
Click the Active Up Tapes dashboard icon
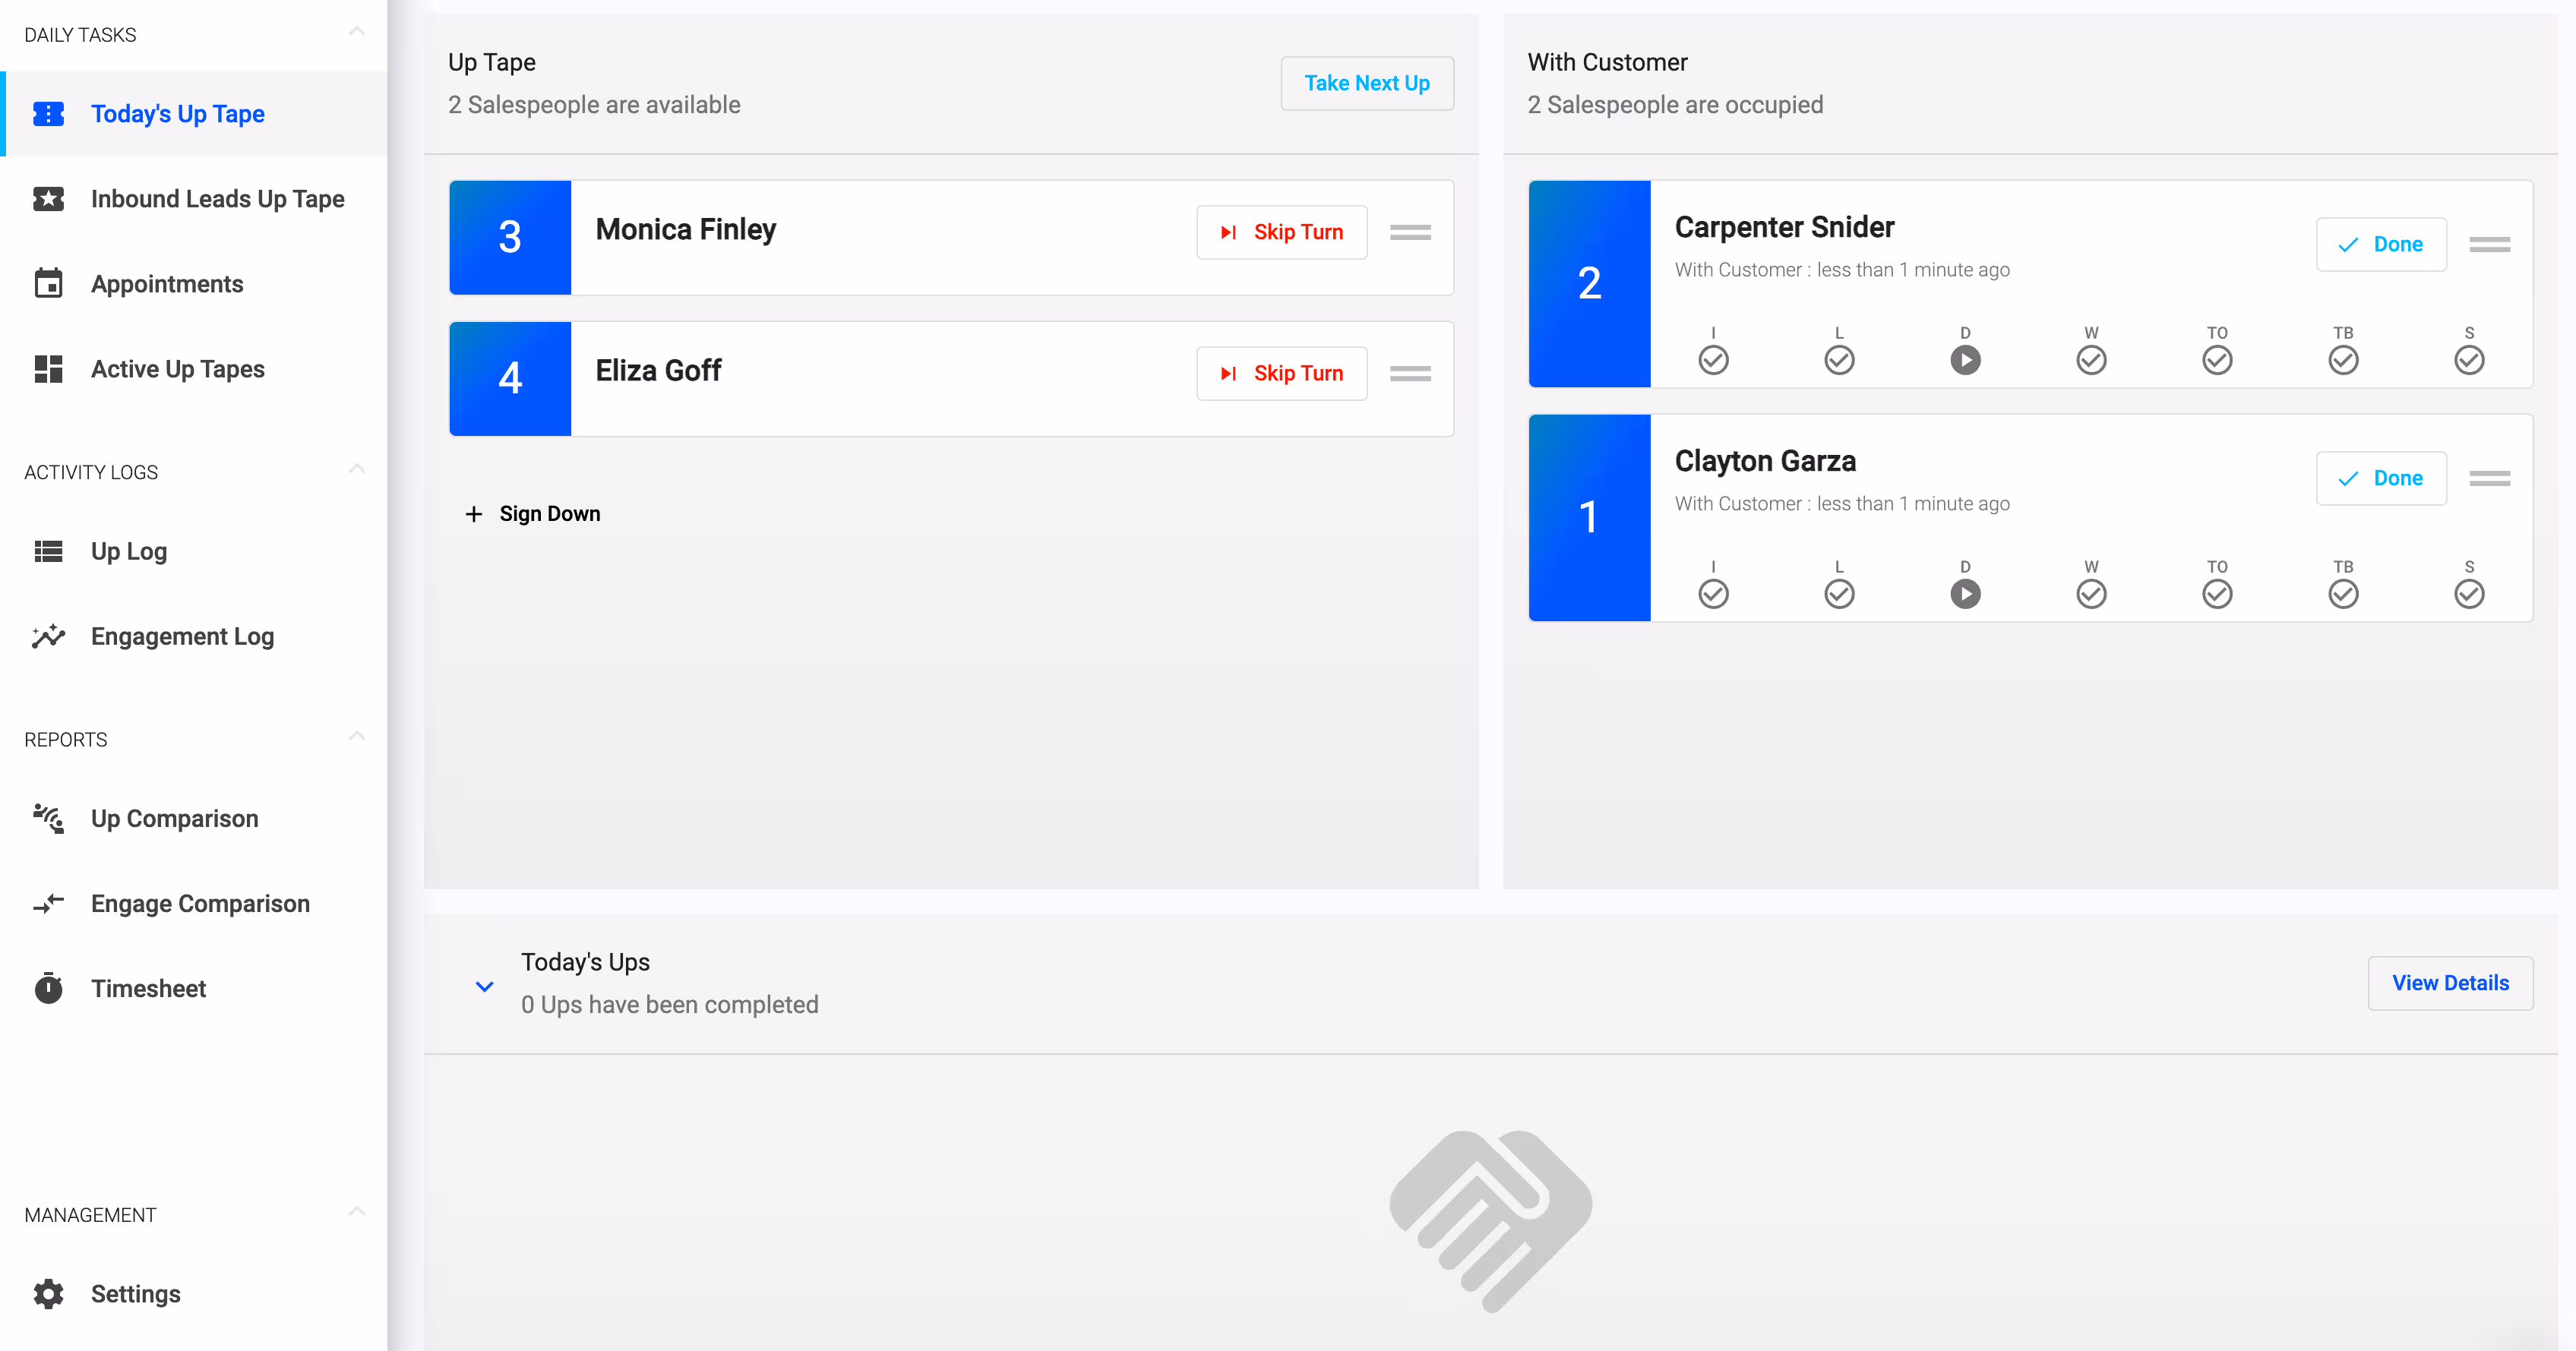point(48,369)
